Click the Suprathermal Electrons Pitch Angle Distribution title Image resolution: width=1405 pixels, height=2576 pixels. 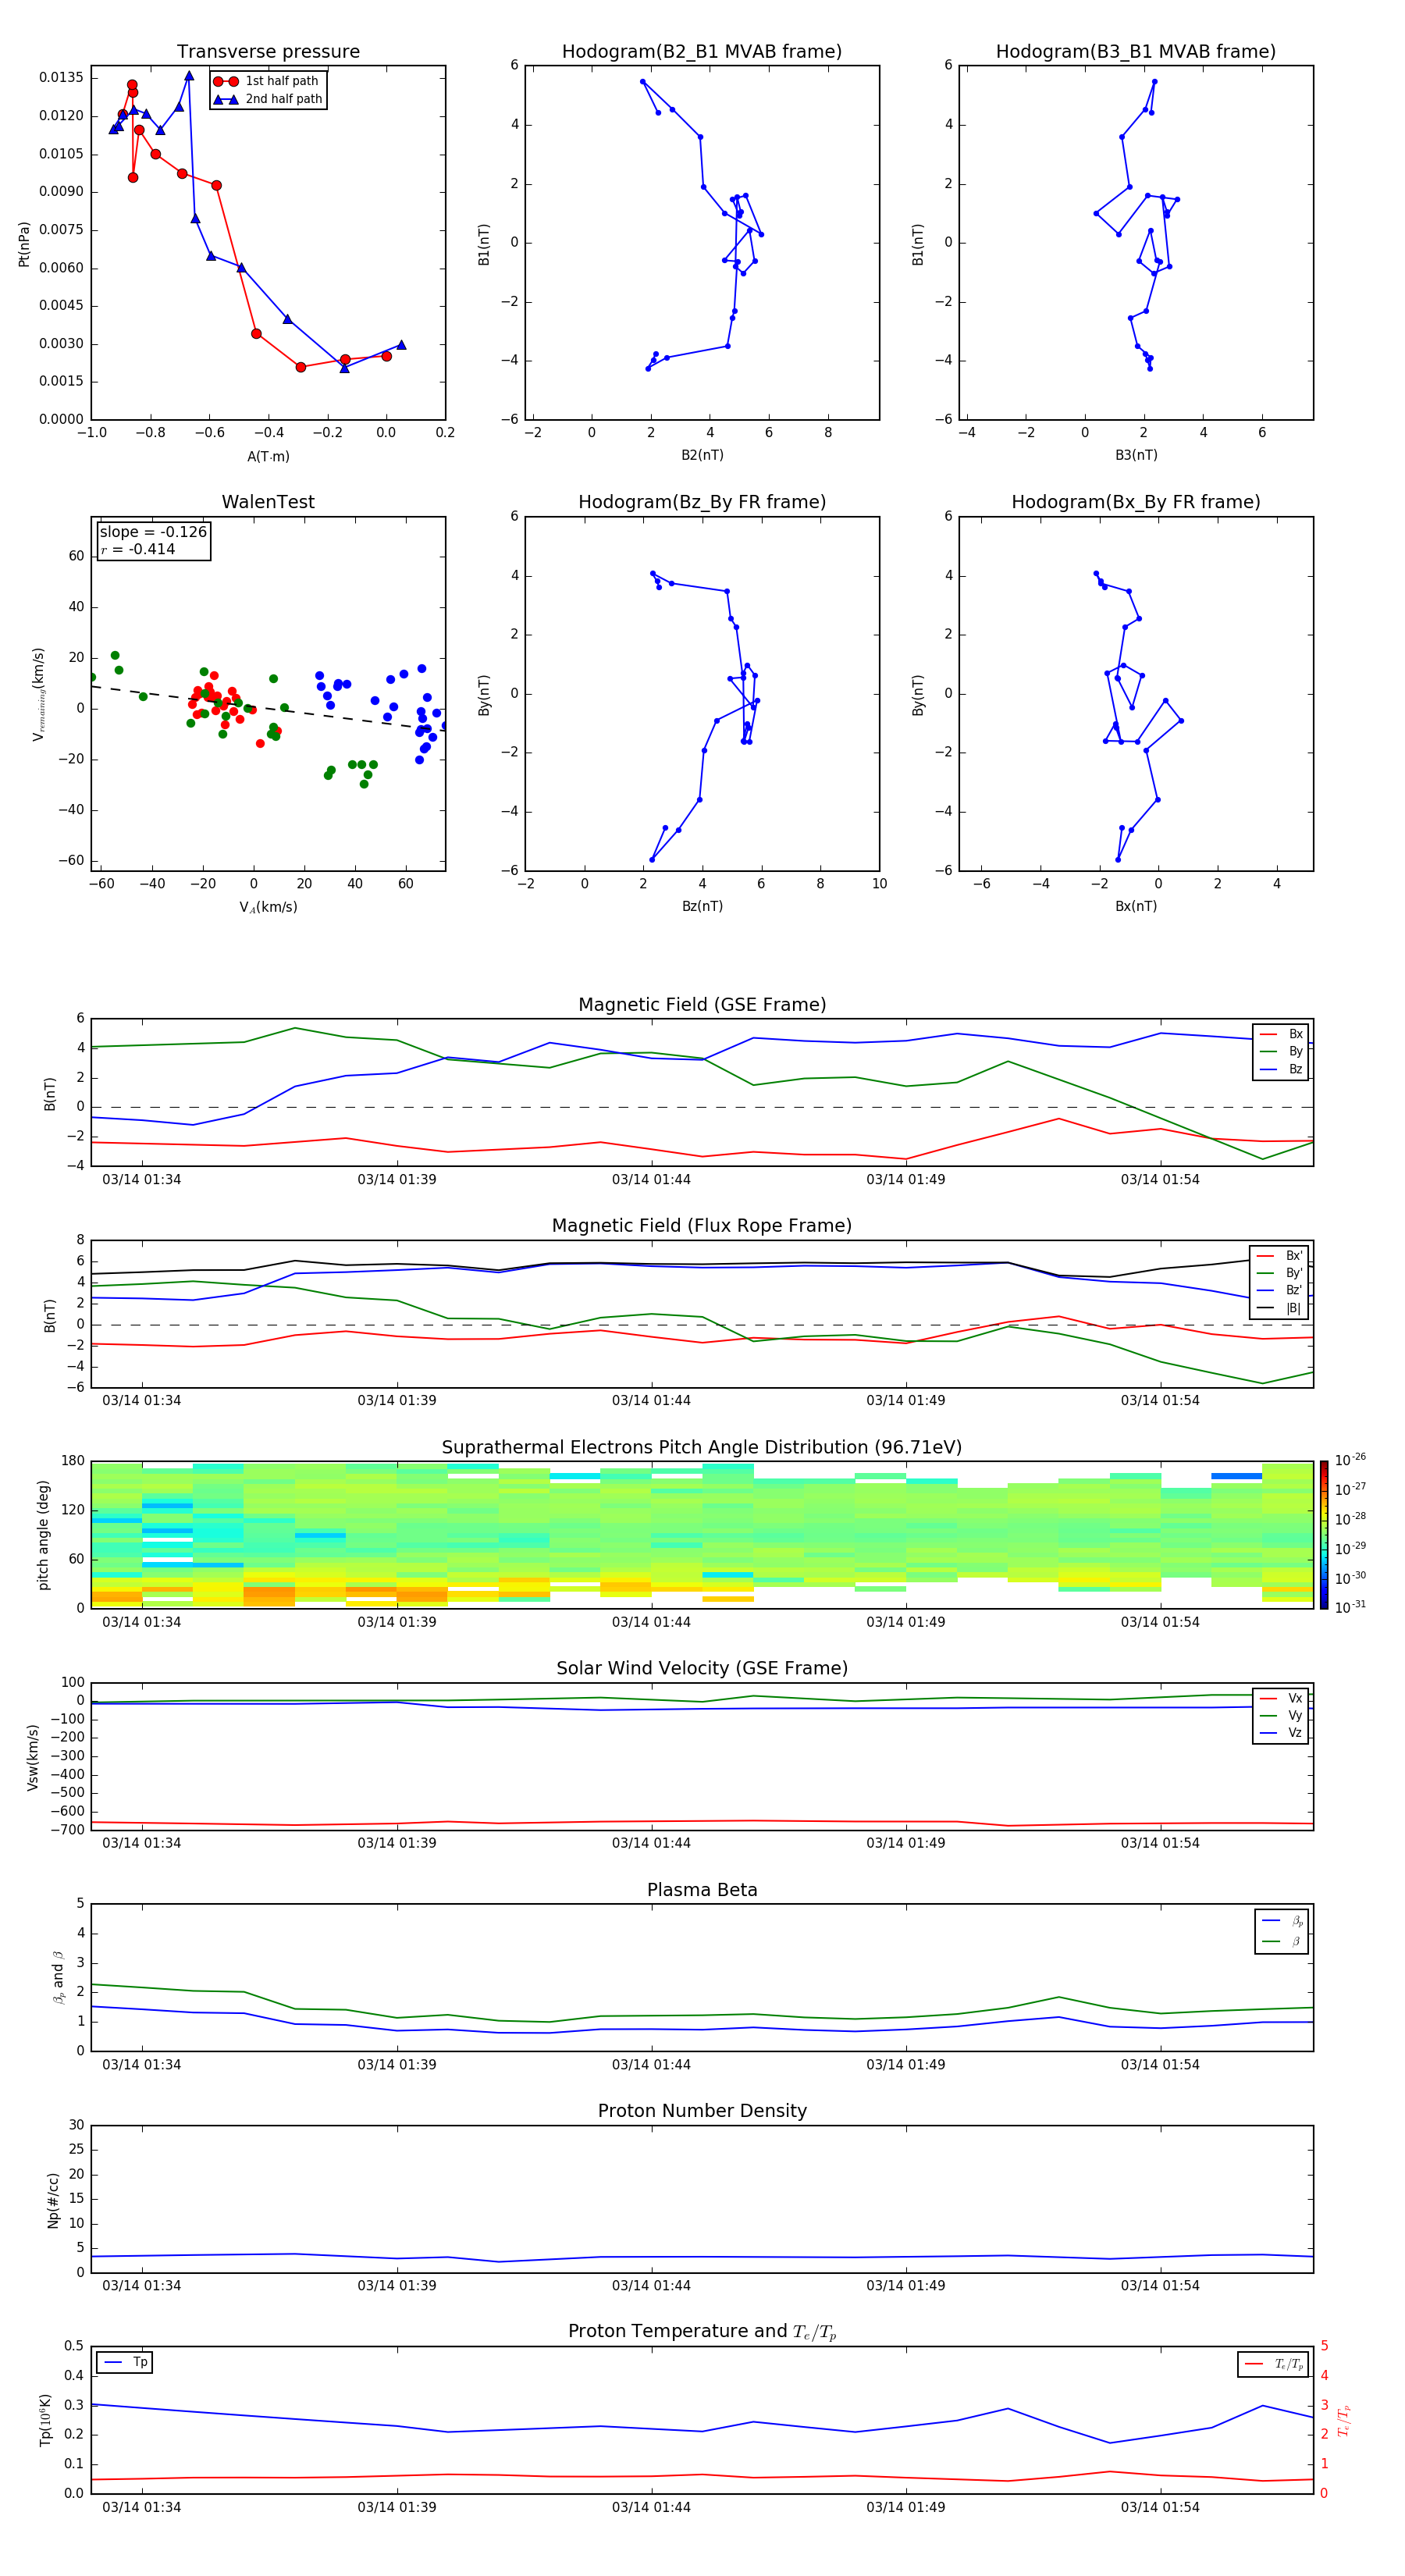pyautogui.click(x=702, y=1447)
